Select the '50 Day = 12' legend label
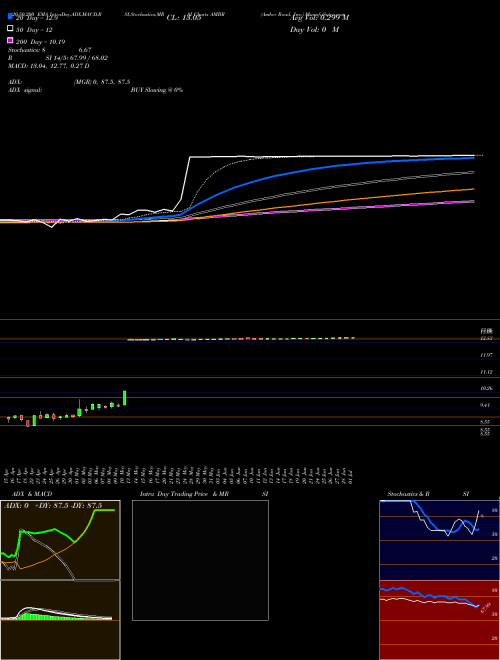500x660 pixels. [x=34, y=30]
